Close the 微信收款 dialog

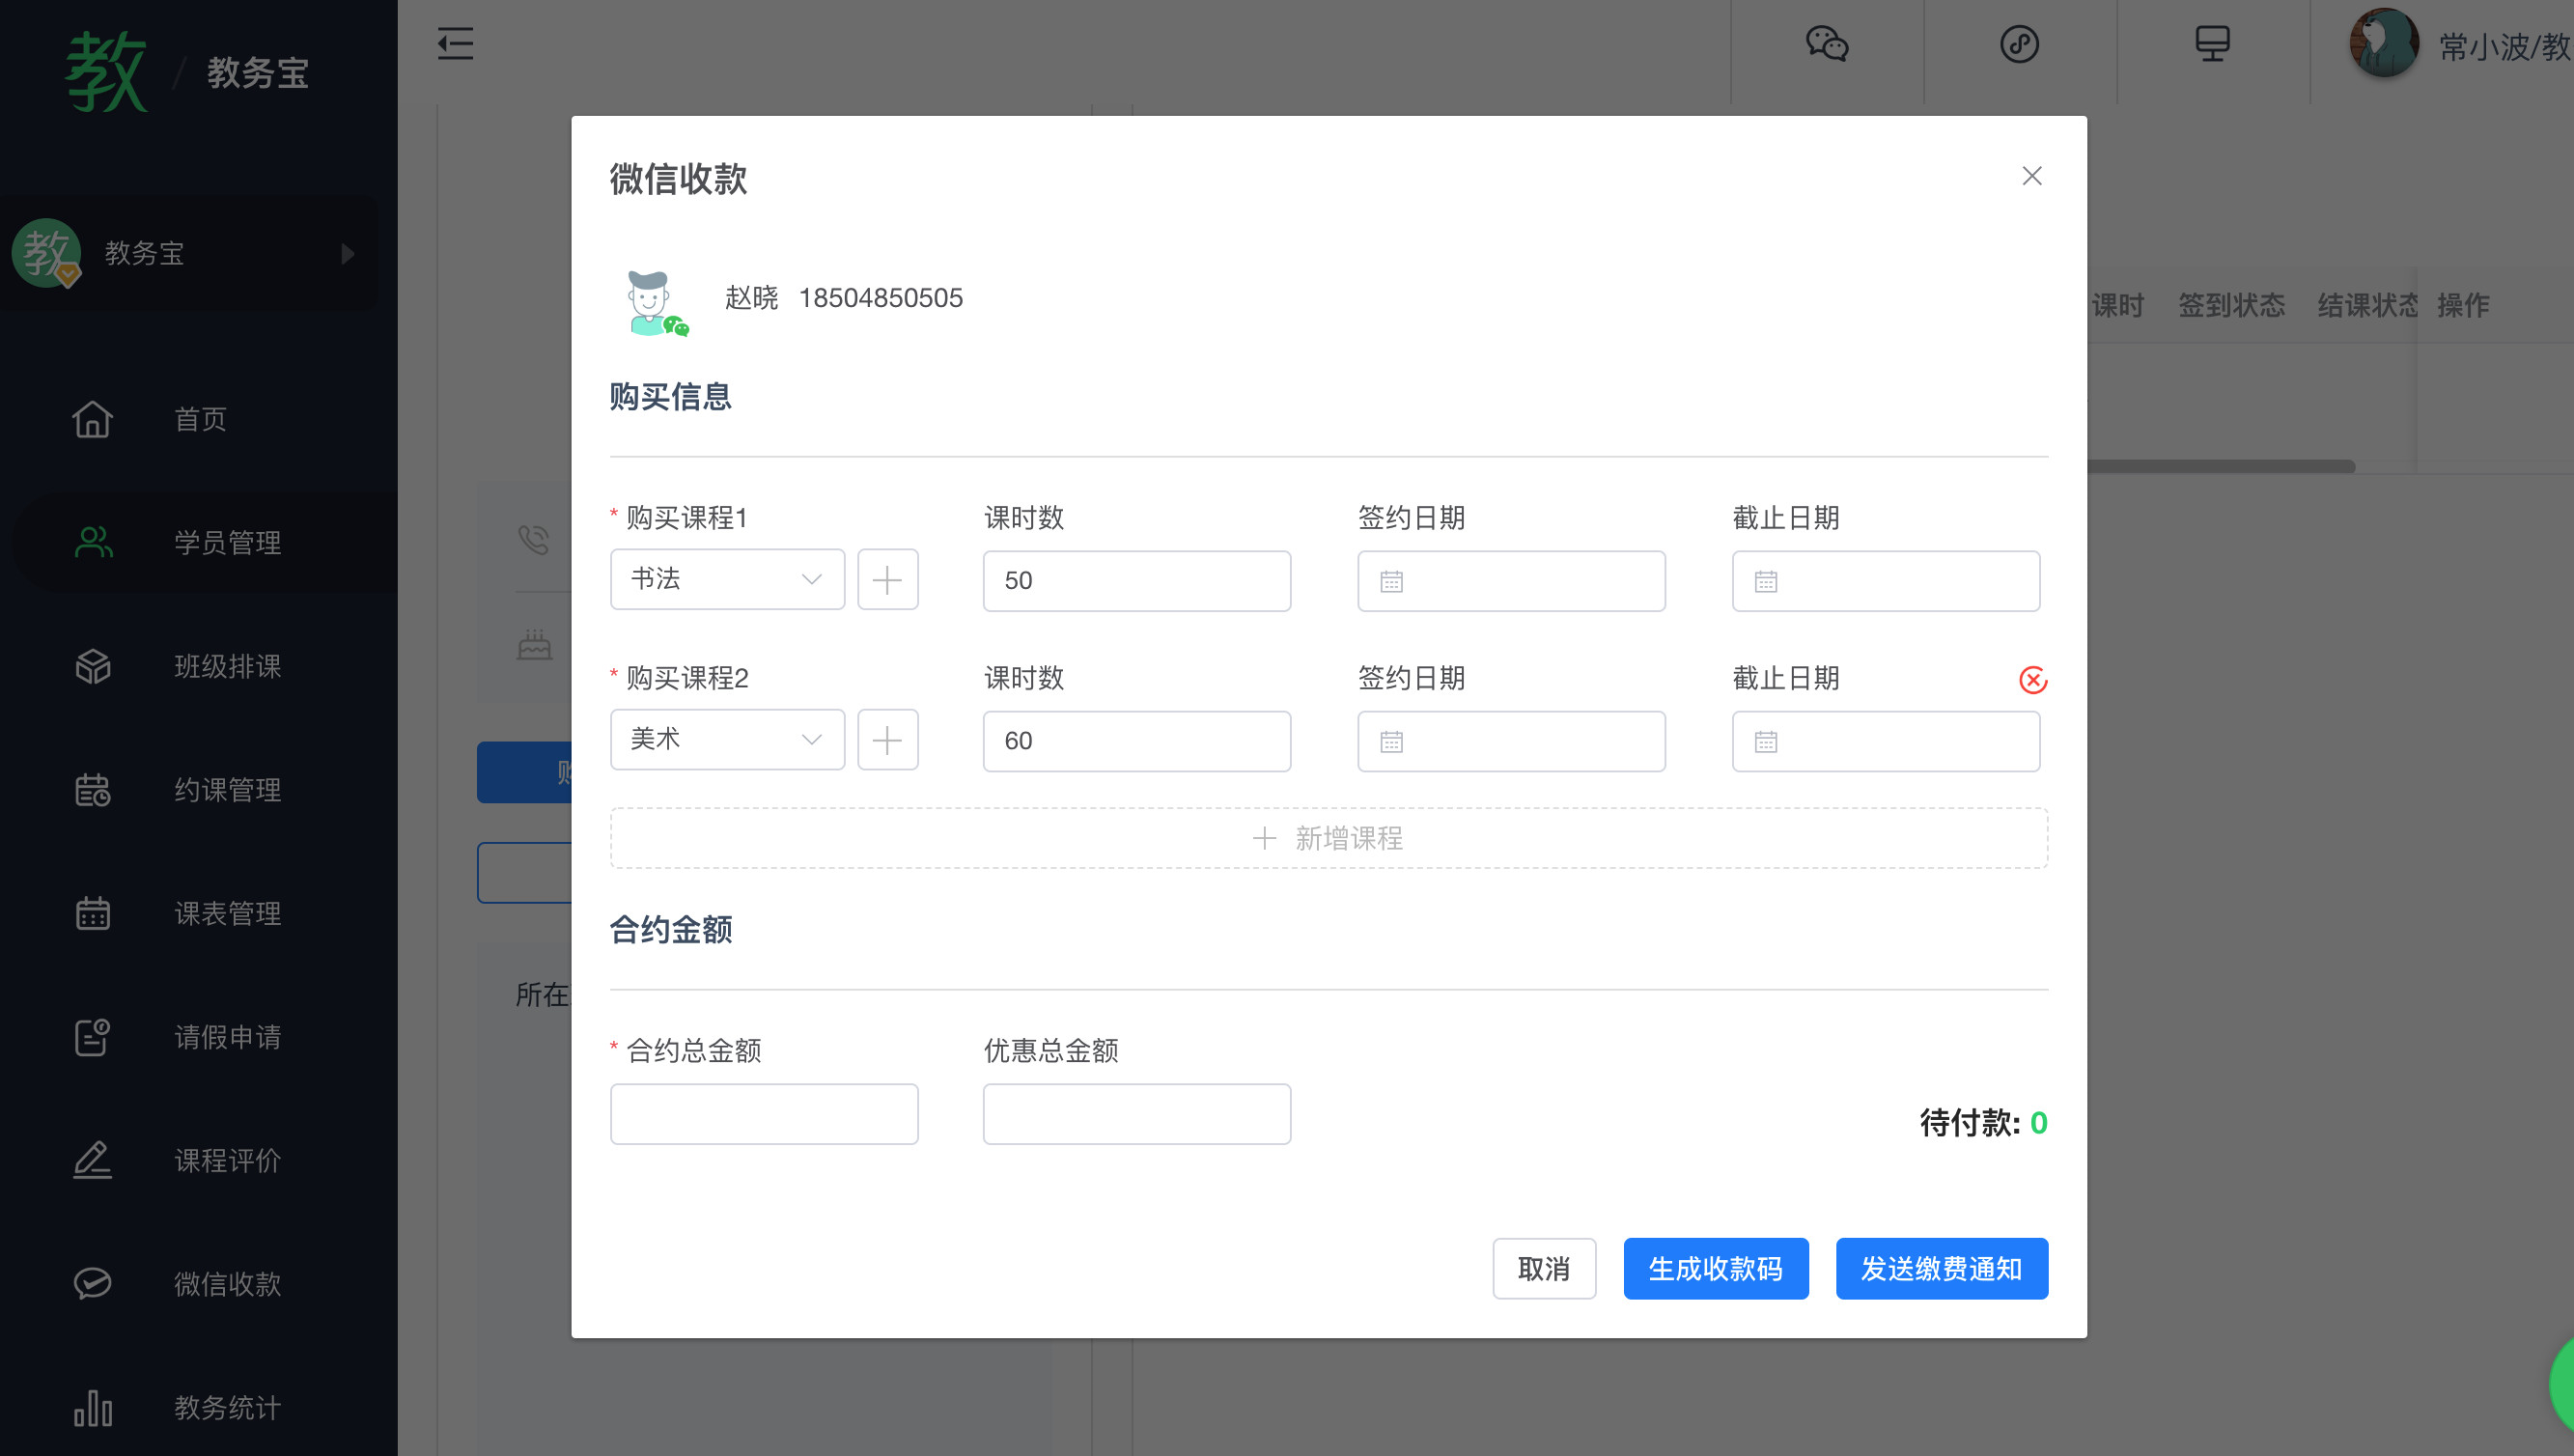coord(2031,176)
